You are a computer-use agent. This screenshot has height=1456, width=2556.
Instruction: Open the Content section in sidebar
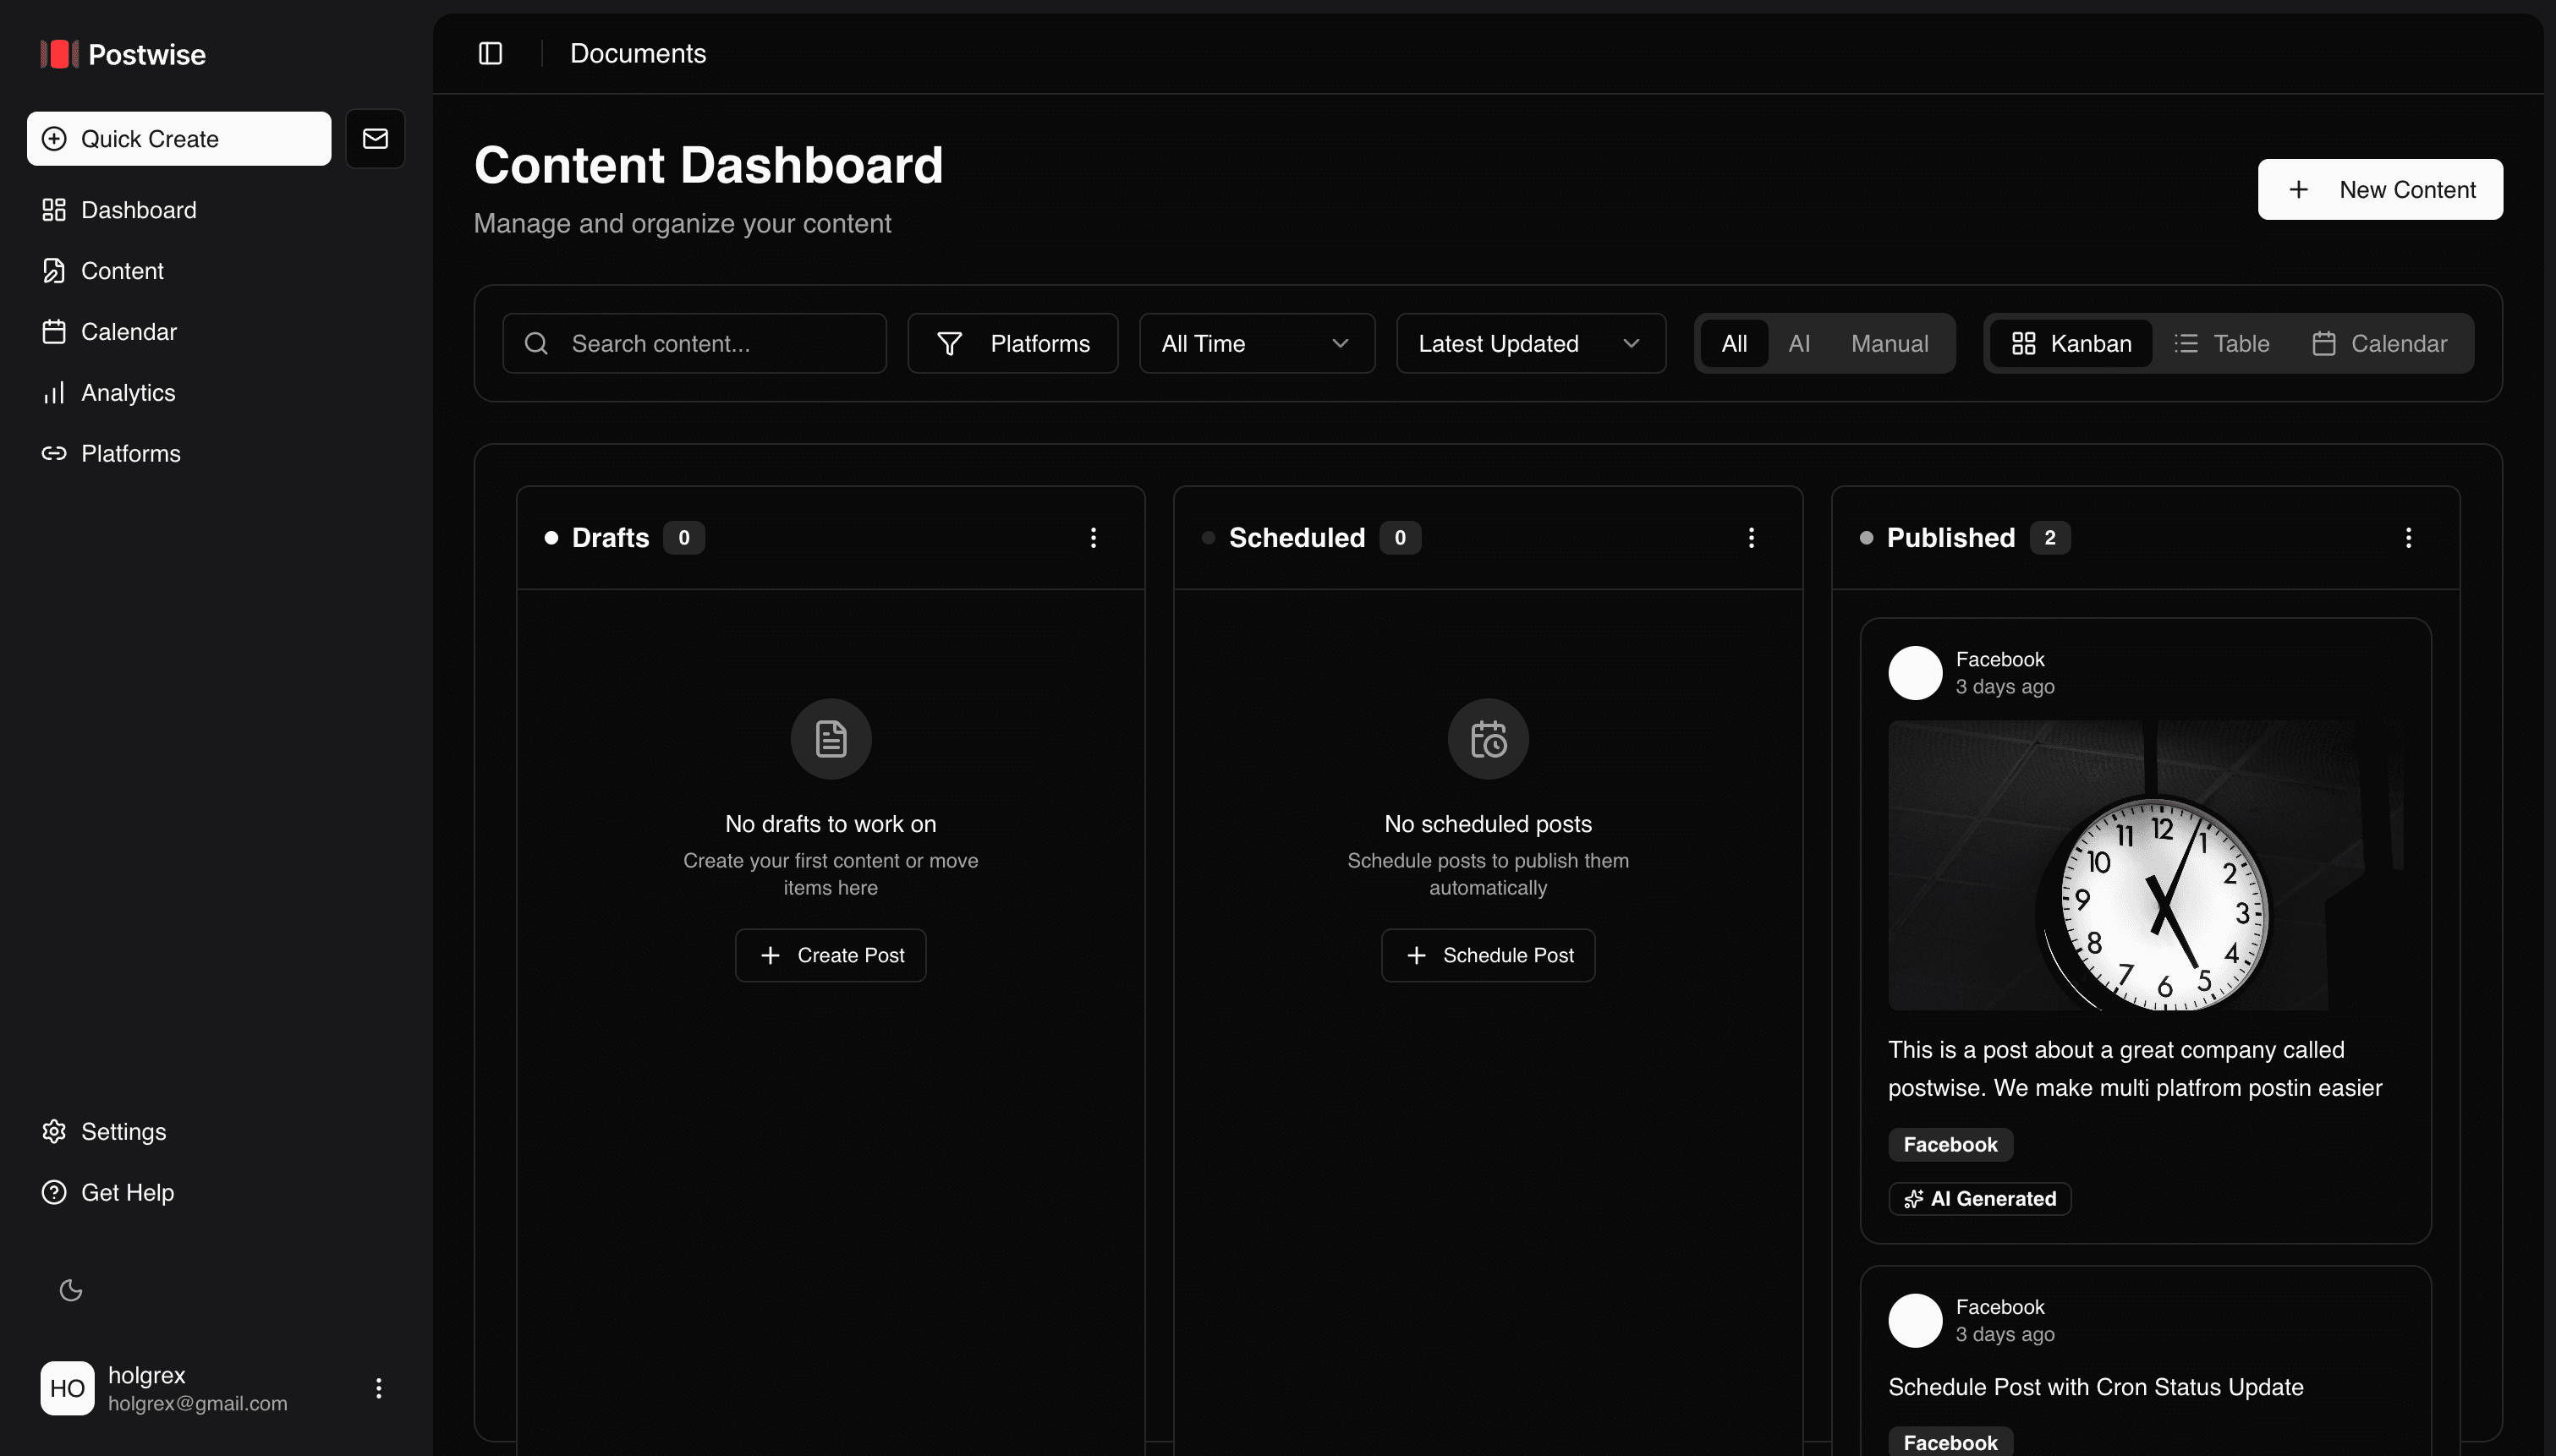tap(122, 271)
